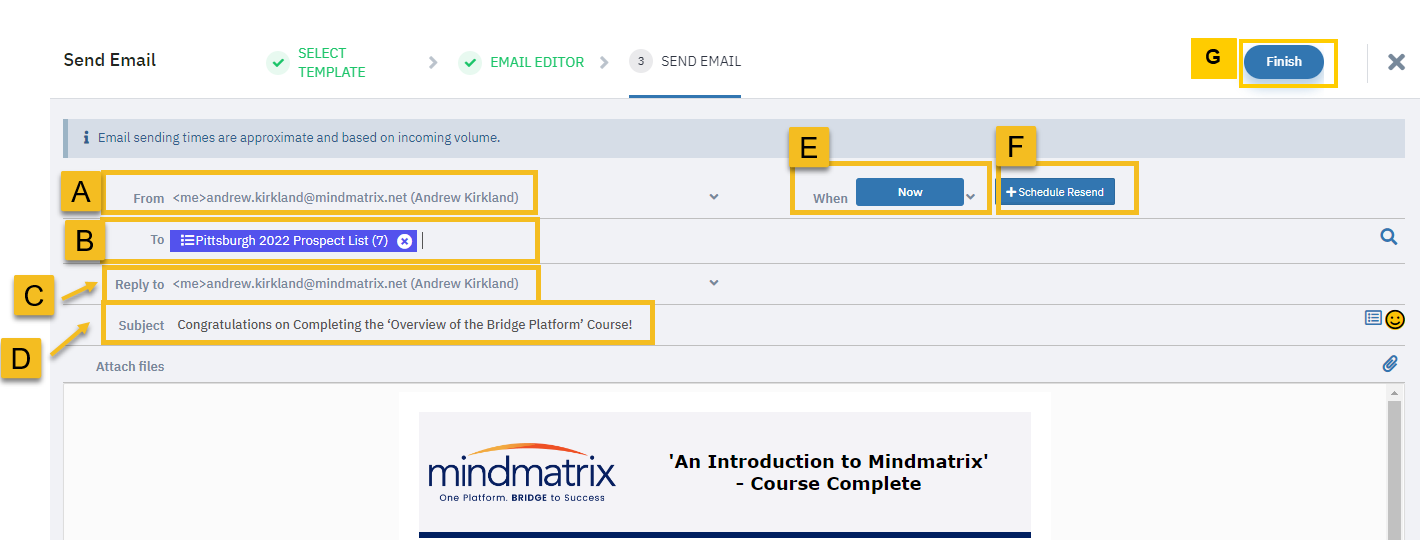Click the Select Template green checkmark icon

(278, 62)
